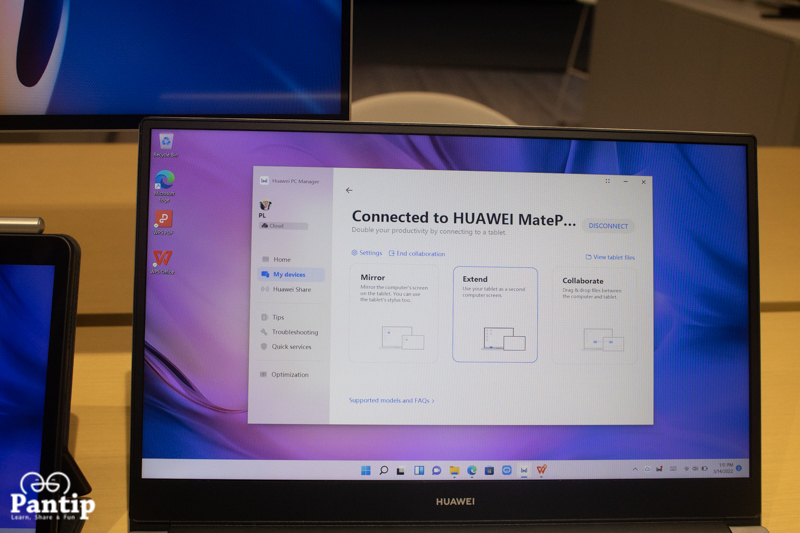Viewport: 800px width, 533px height.
Task: Open the Tips section
Action: coord(272,317)
